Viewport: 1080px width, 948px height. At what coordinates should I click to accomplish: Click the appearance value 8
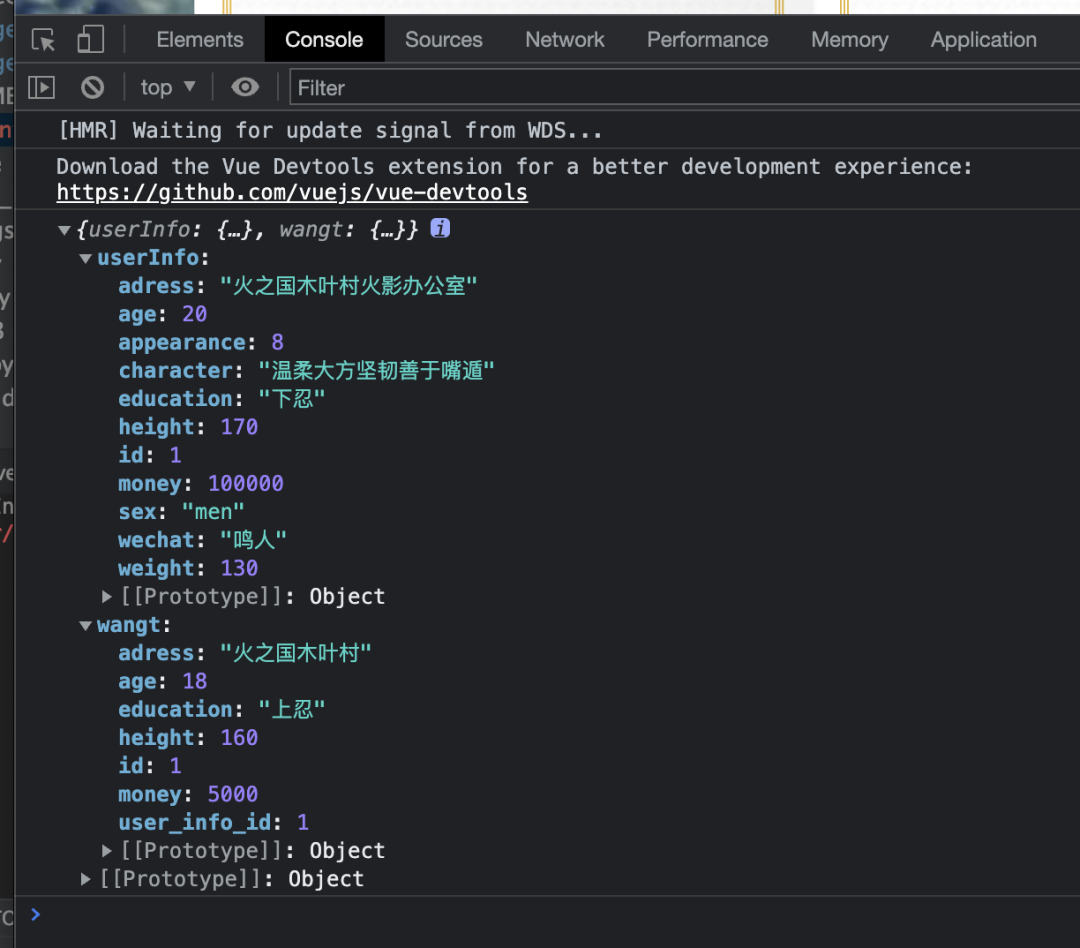coord(277,342)
